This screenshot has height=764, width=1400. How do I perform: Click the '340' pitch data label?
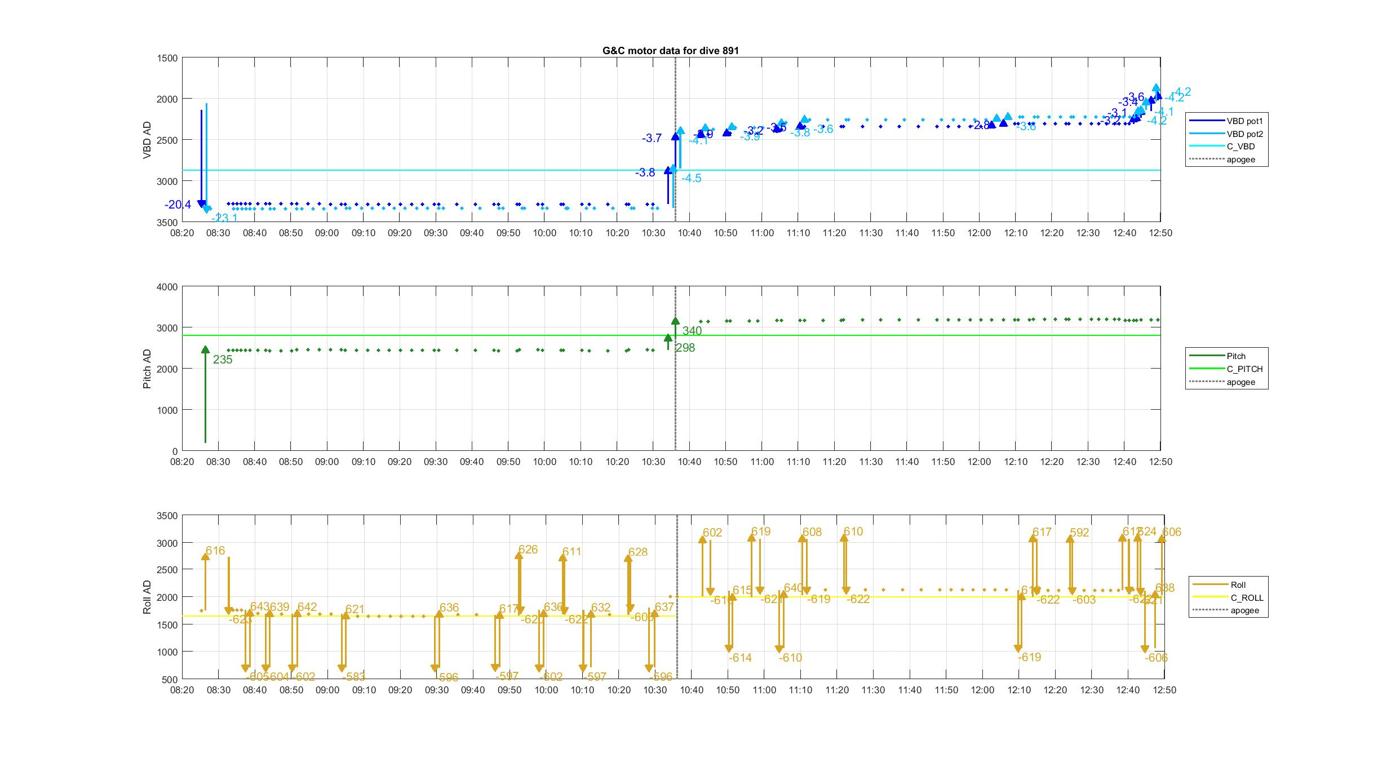coord(692,331)
